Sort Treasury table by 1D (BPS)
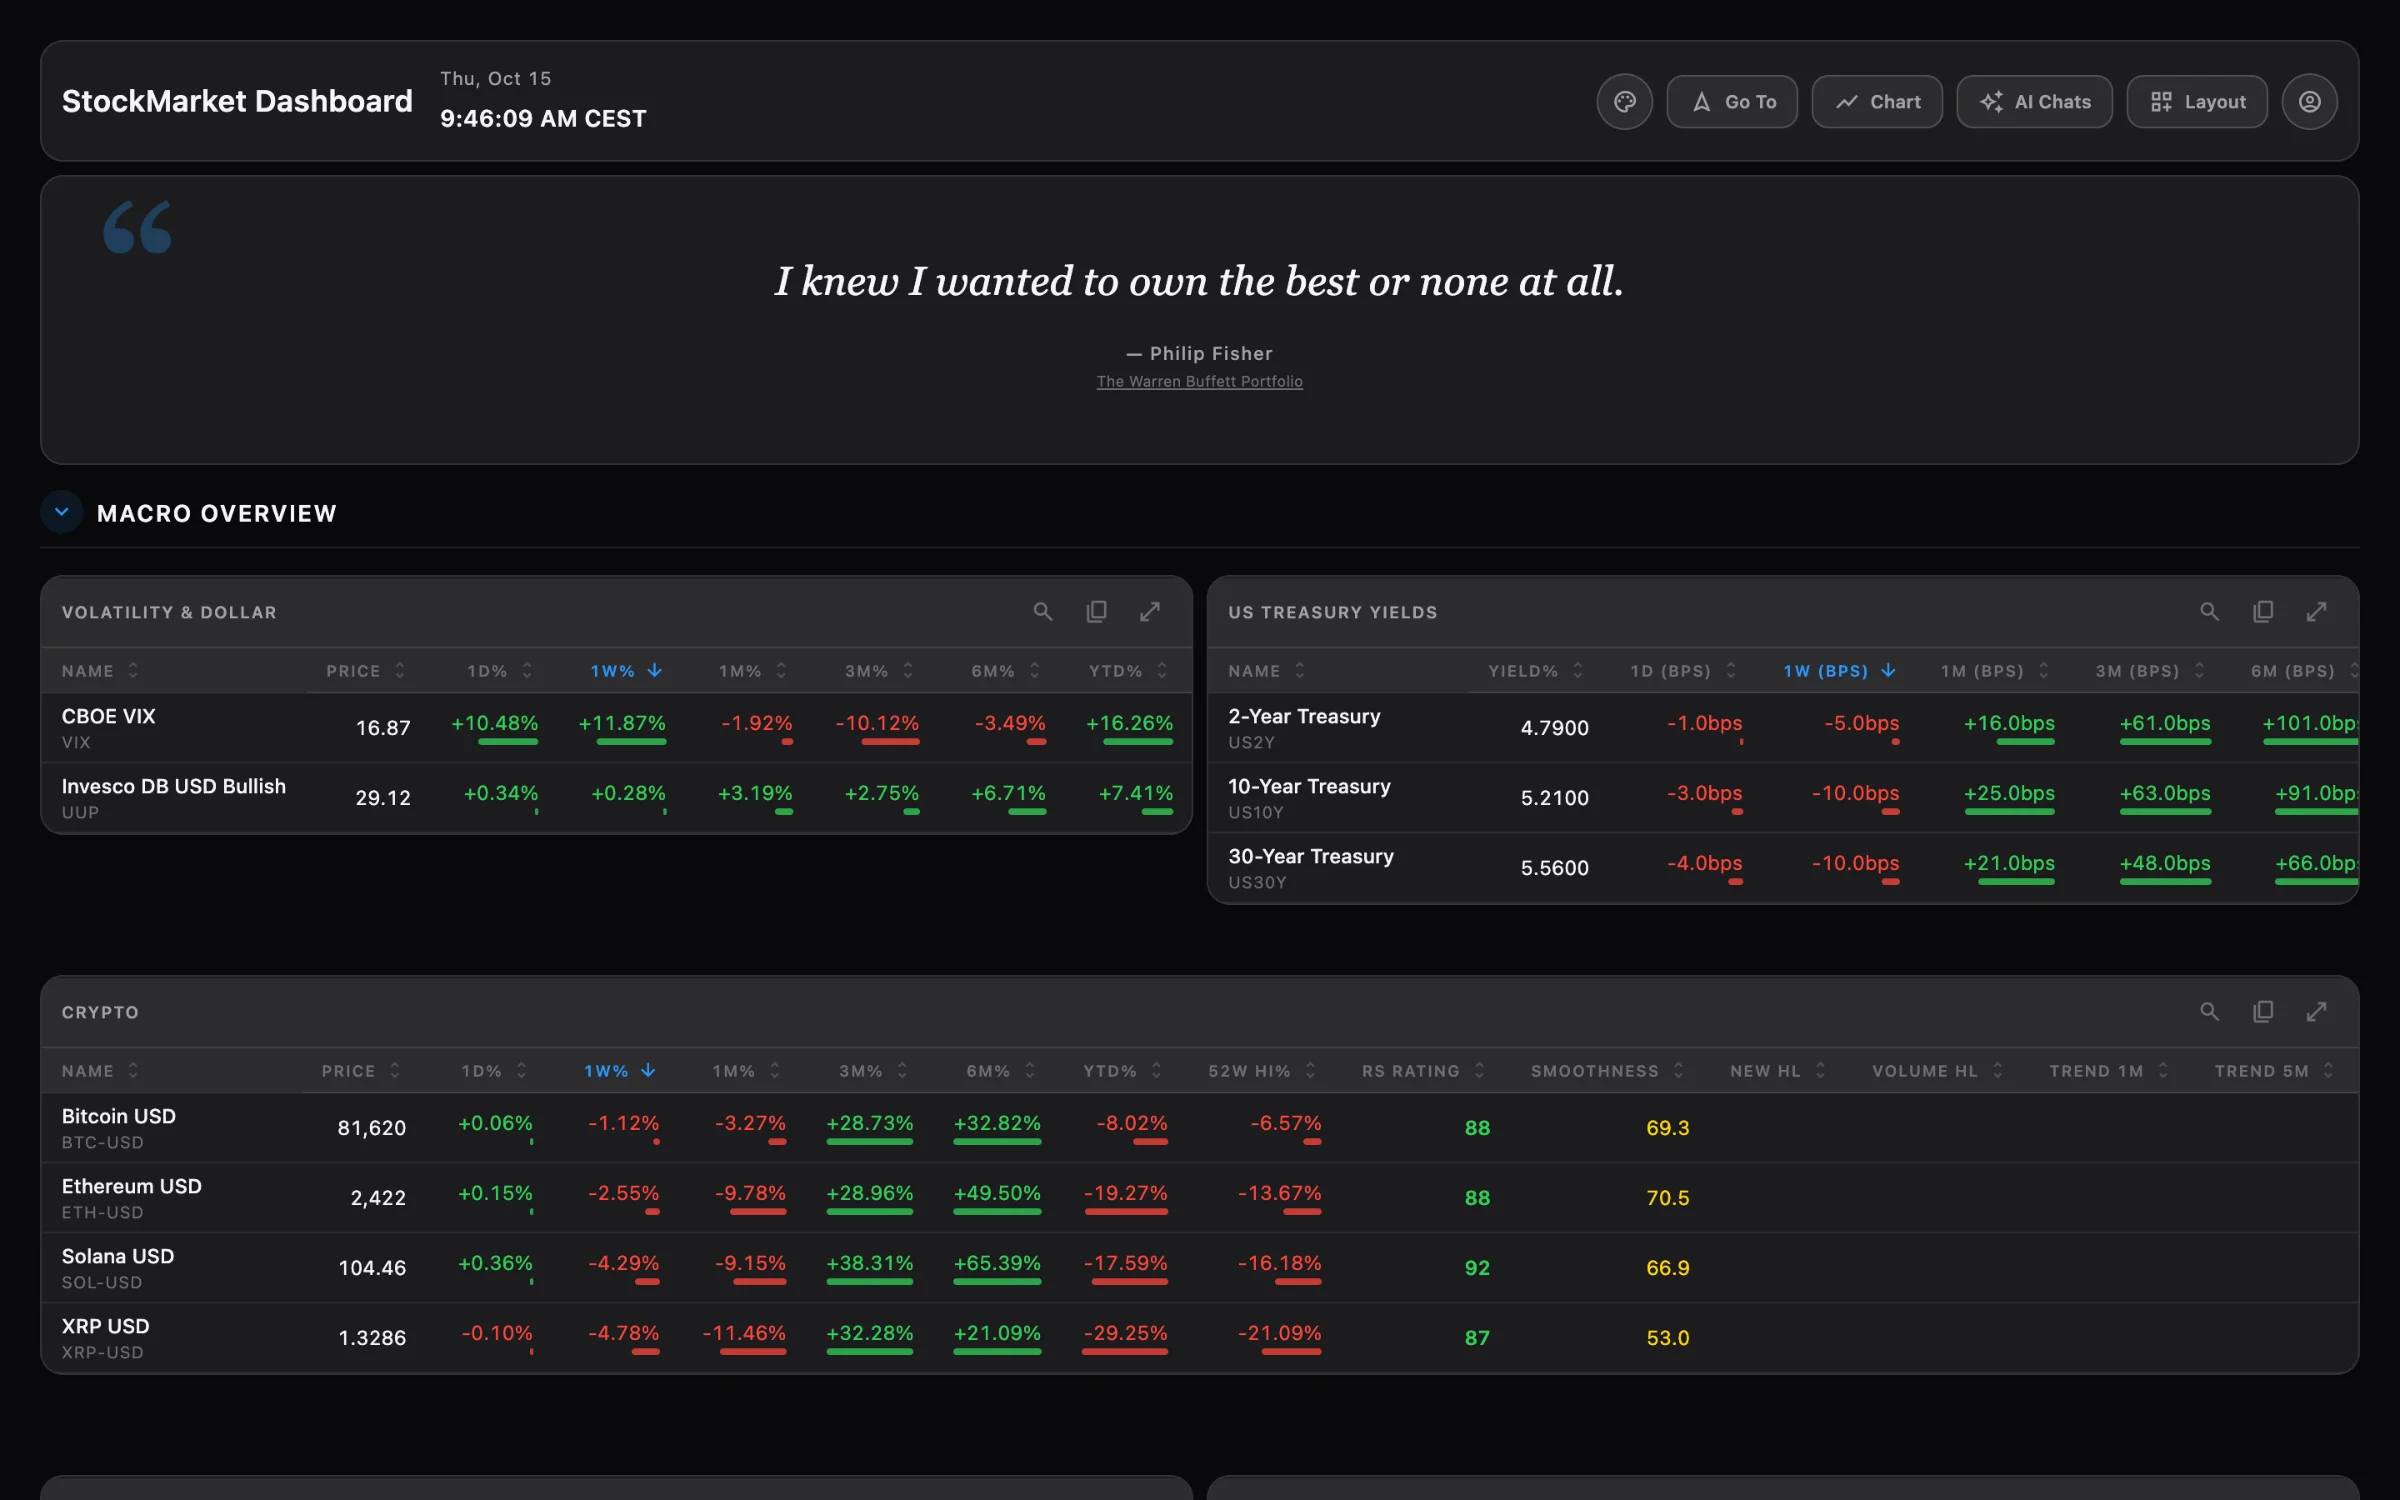 click(1684, 671)
